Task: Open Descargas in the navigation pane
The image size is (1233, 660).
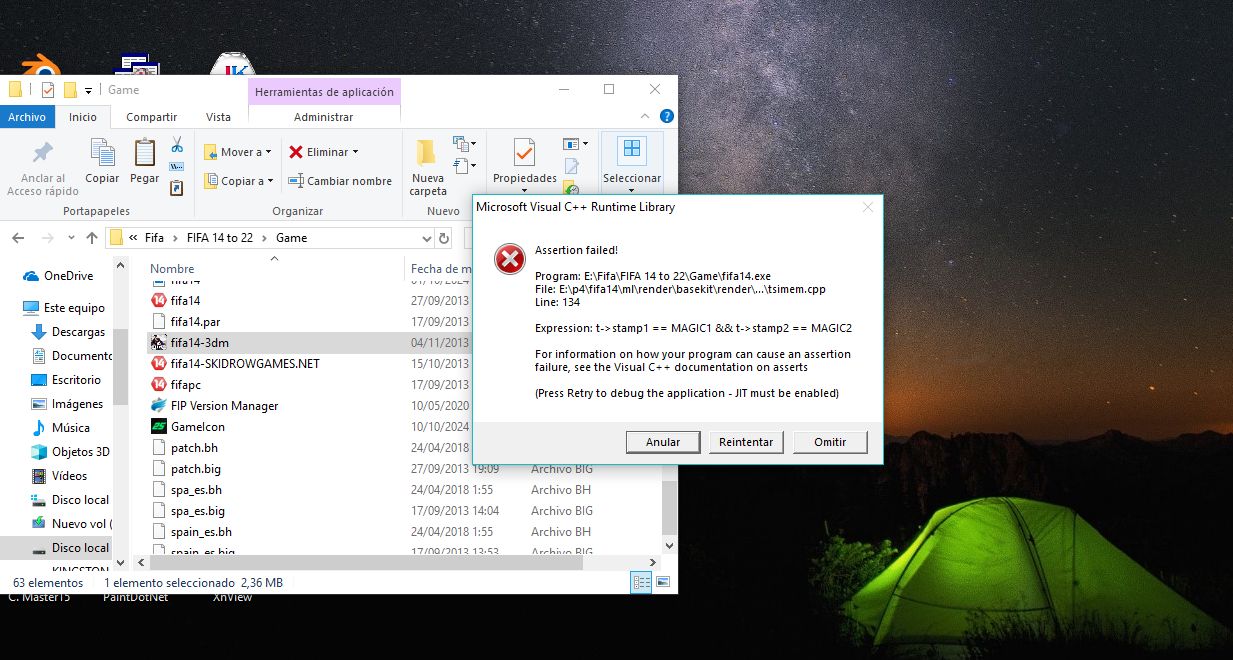Action: tap(69, 332)
